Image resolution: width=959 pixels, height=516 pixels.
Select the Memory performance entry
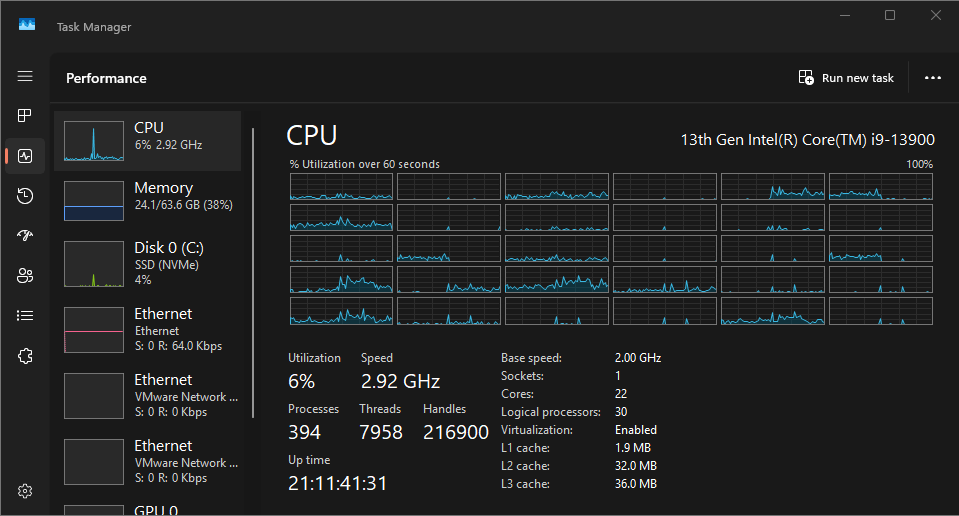(x=147, y=201)
